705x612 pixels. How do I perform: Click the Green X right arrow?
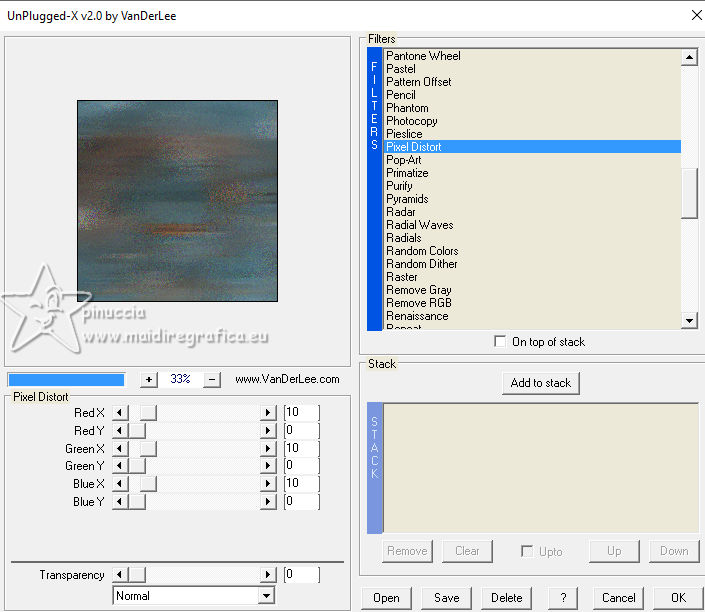click(268, 448)
